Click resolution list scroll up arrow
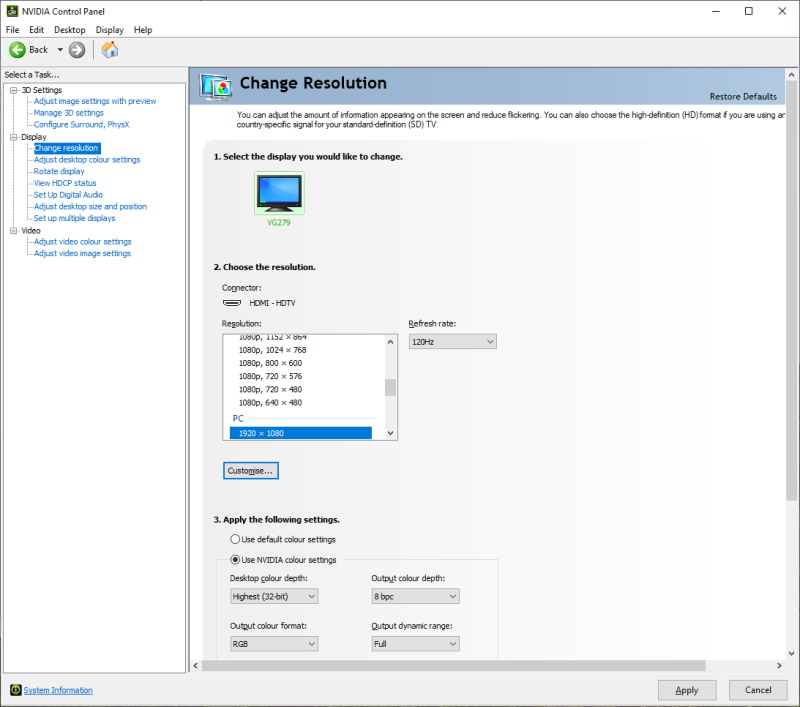Screen dimensions: 800x707 (x=390, y=342)
